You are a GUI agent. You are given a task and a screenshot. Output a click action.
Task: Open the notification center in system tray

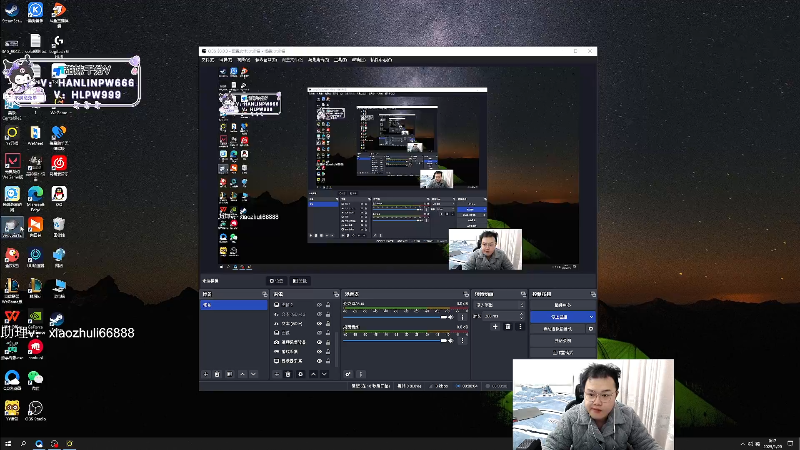pyautogui.click(x=790, y=444)
